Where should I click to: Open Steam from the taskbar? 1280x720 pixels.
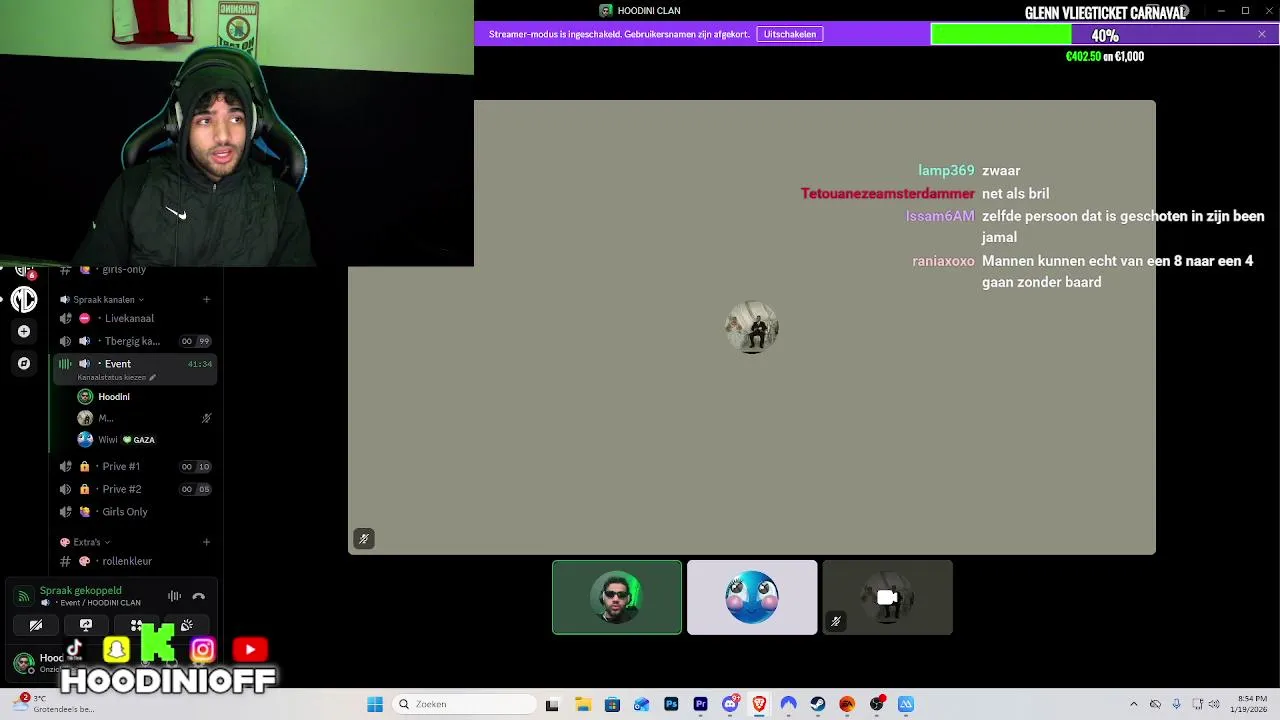coord(818,704)
